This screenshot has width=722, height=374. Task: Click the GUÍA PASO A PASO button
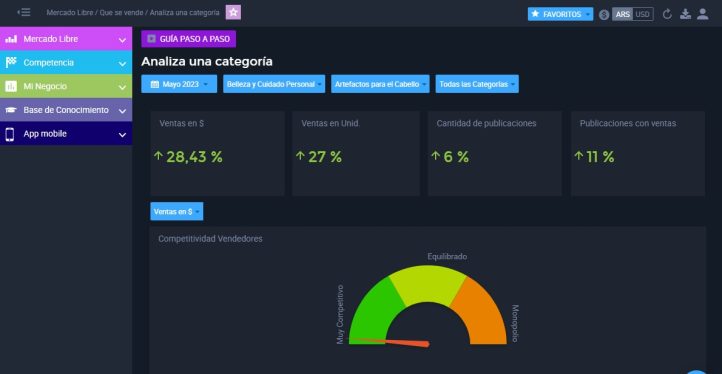[188, 39]
